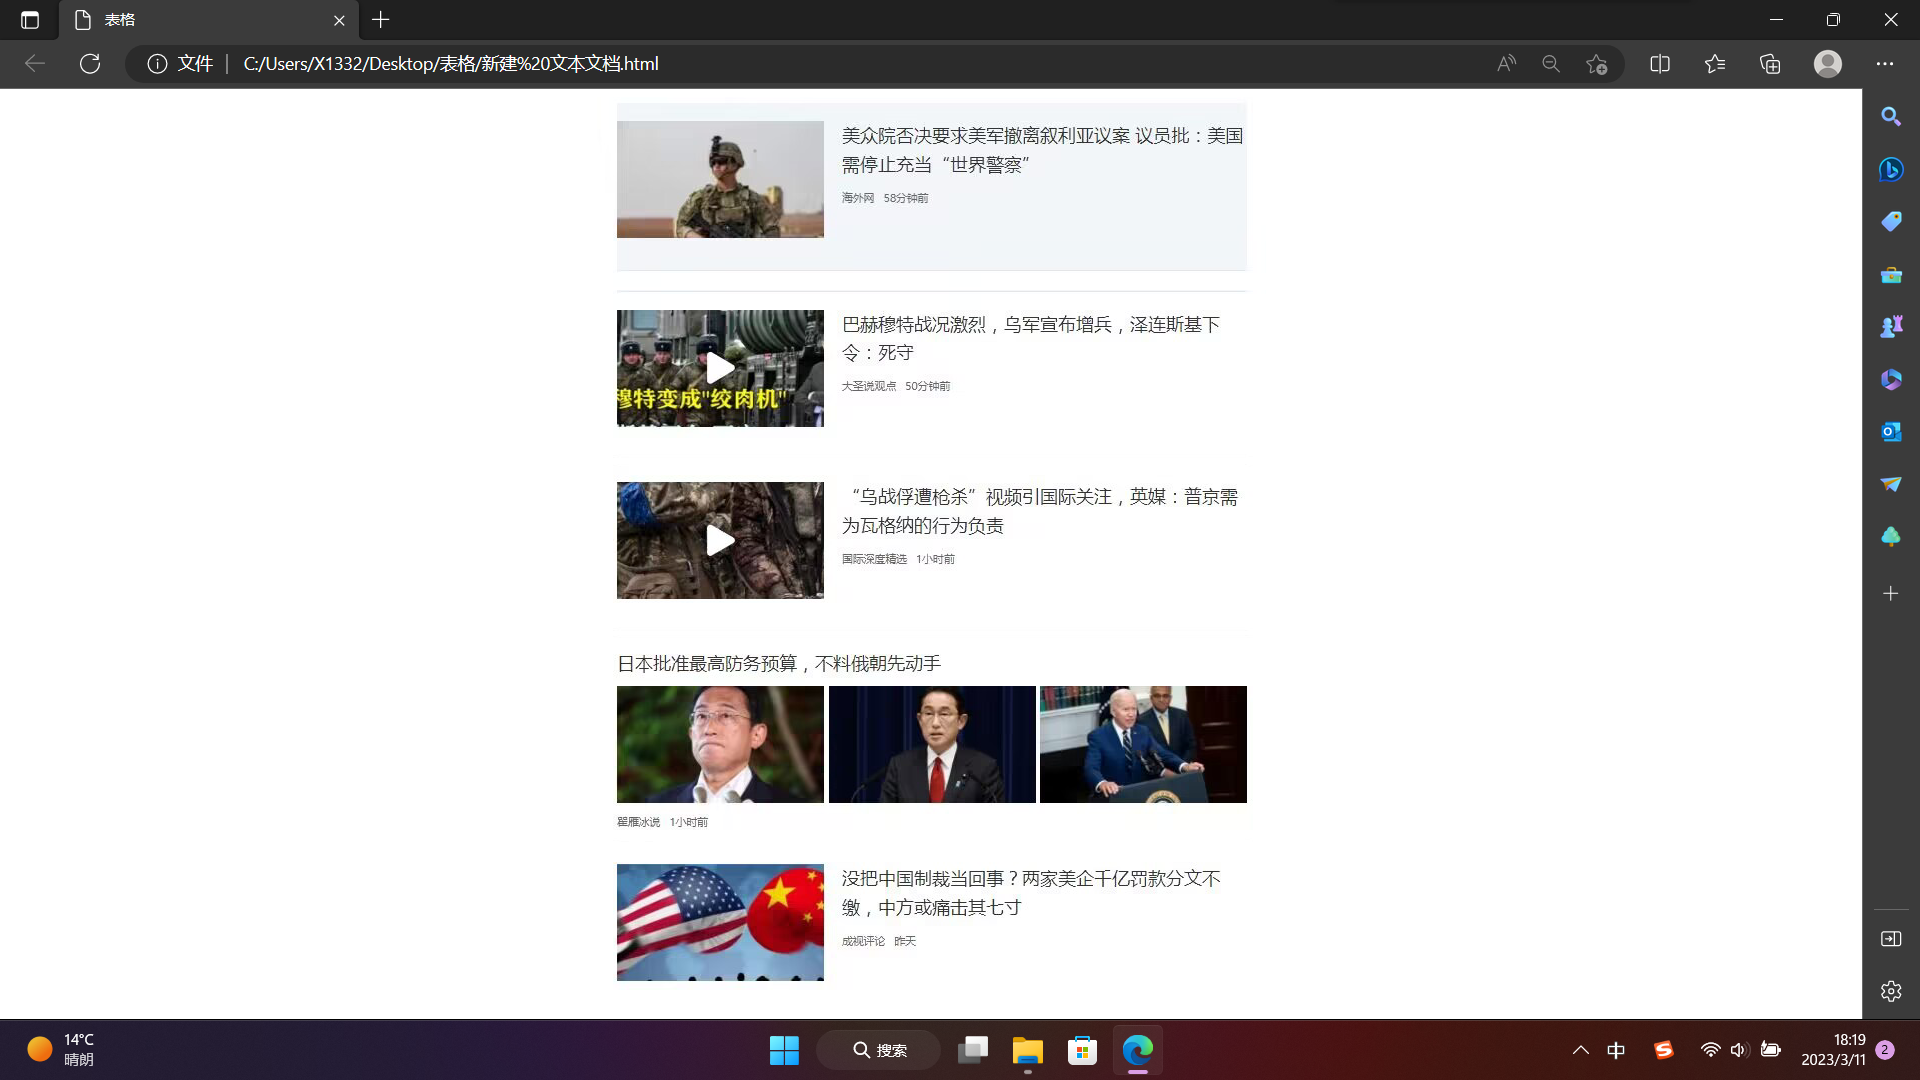Open the Drop paper-plane sidebar icon

(1890, 484)
